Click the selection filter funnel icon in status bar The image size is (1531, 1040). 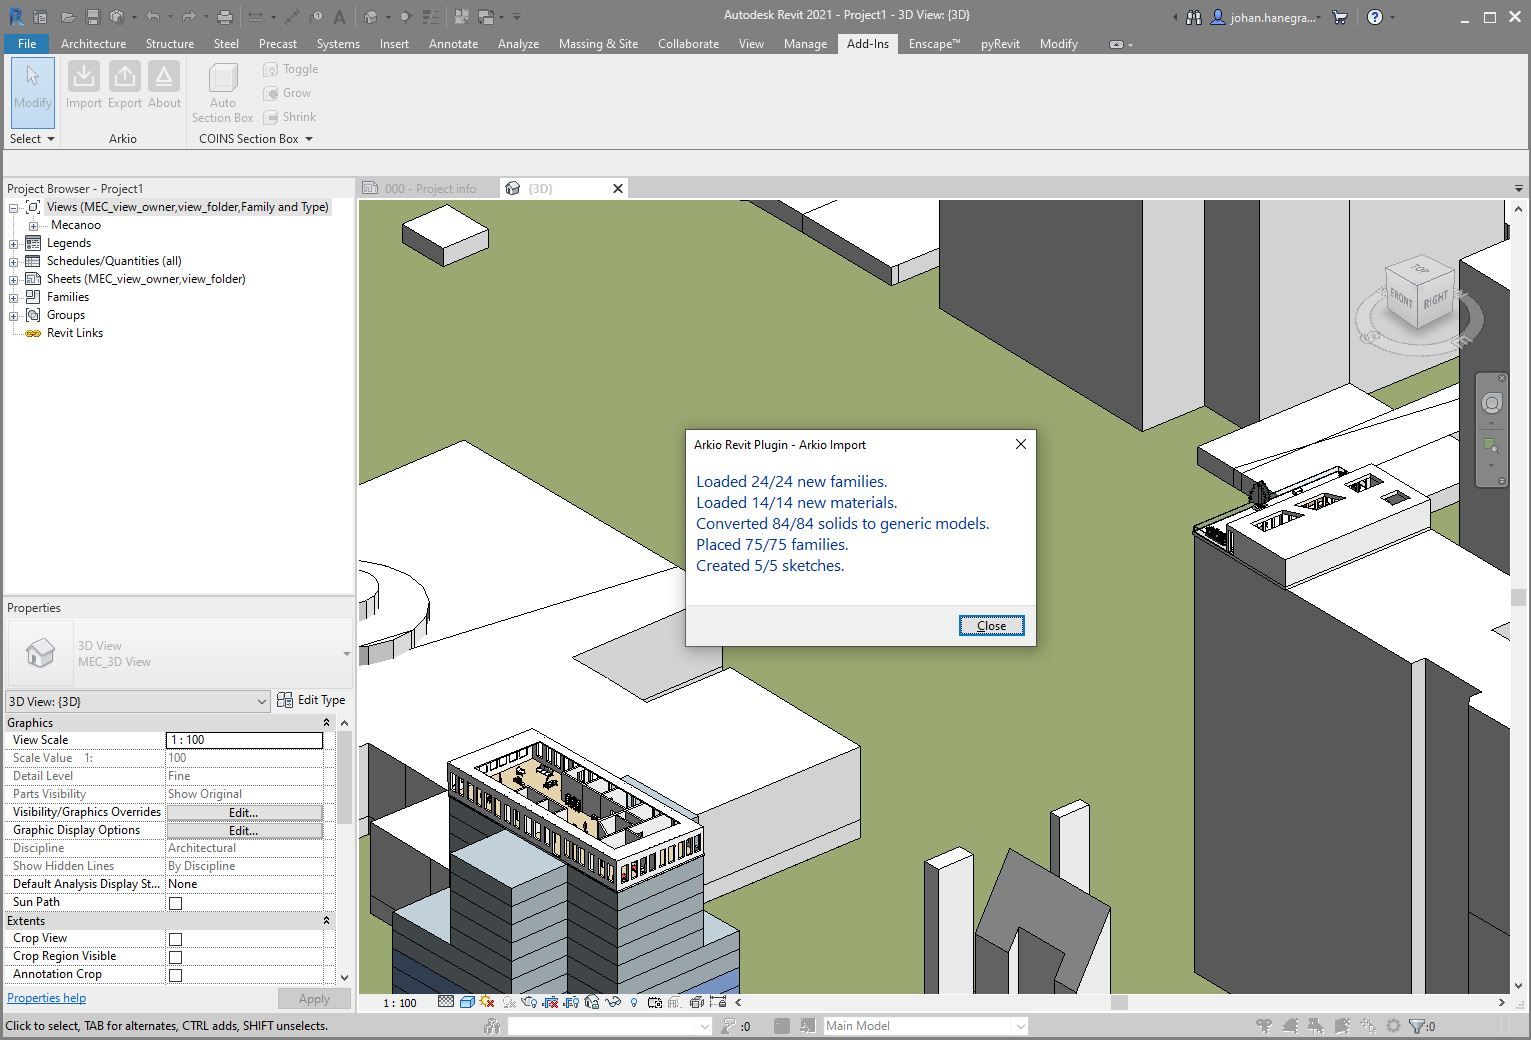pos(1417,1026)
